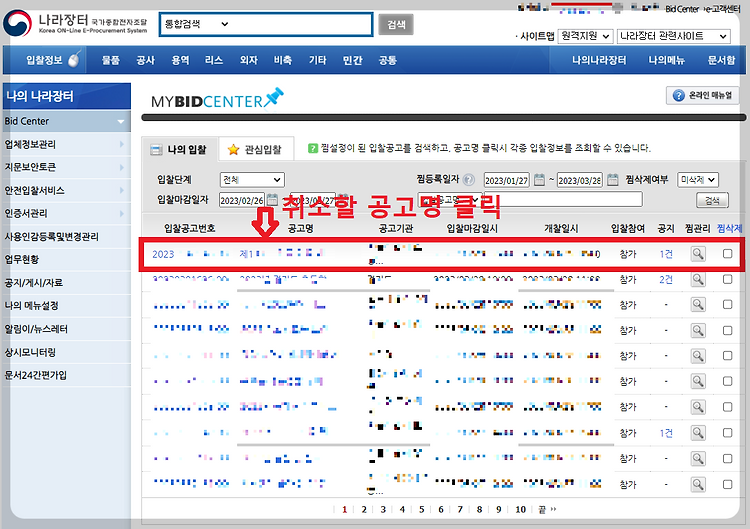The height and width of the screenshot is (529, 750).
Task: Open the 나의나라장터 menu
Action: 599,60
